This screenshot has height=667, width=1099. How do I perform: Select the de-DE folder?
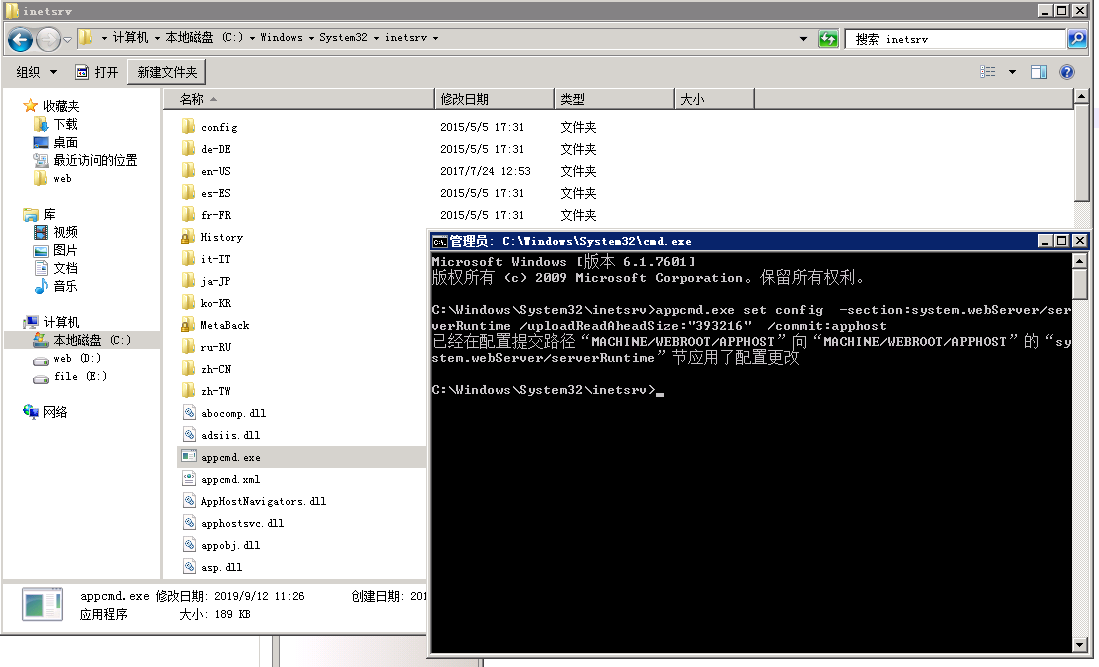tap(206, 149)
